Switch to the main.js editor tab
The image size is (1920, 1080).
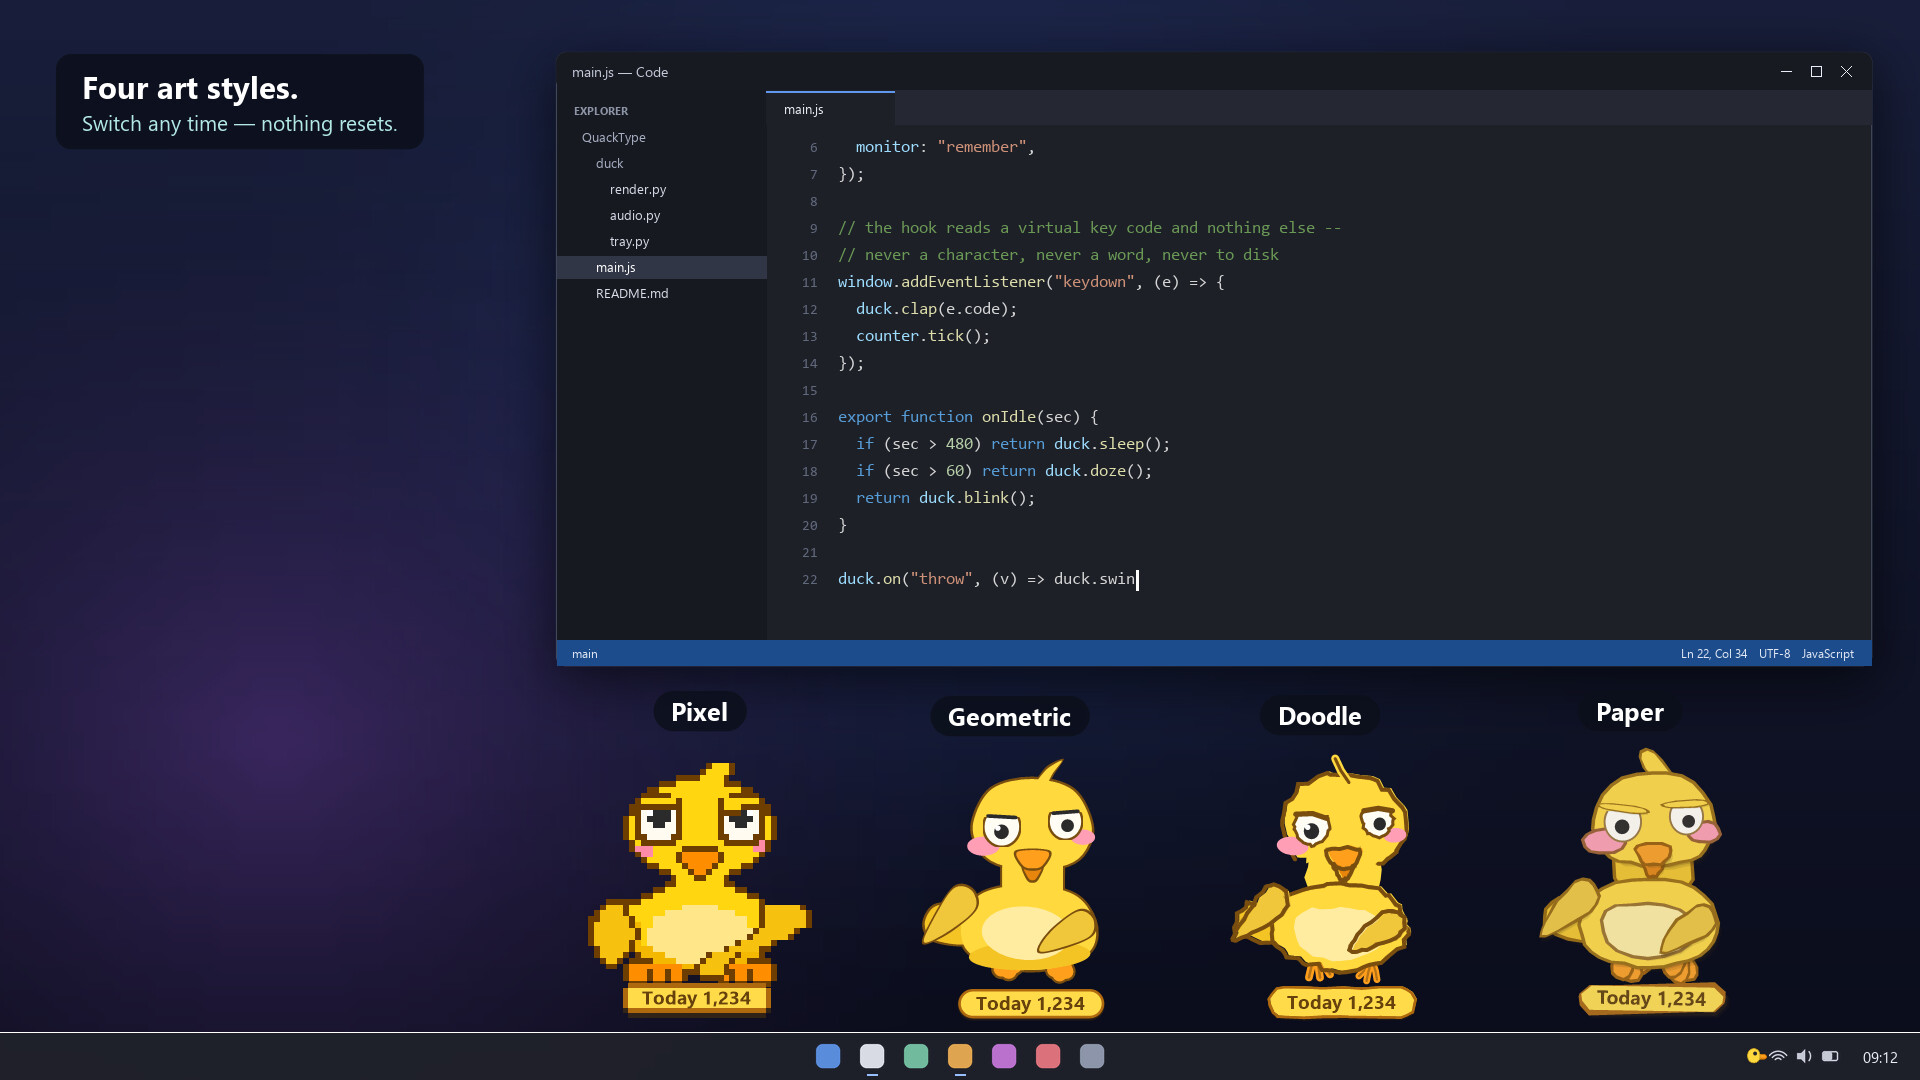pyautogui.click(x=830, y=109)
